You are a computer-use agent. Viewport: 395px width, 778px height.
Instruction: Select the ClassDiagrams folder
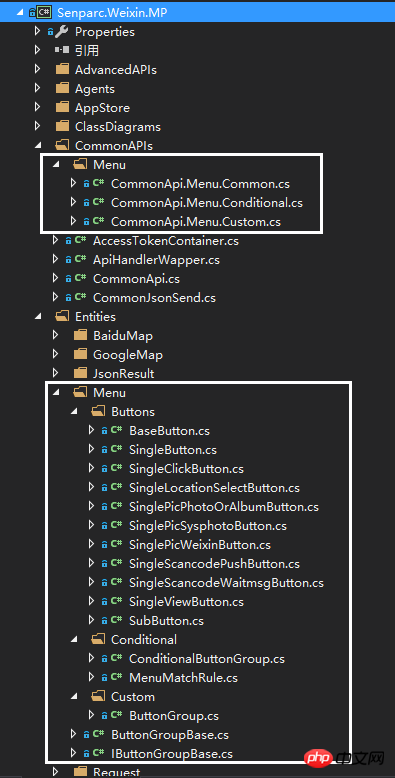(x=118, y=127)
